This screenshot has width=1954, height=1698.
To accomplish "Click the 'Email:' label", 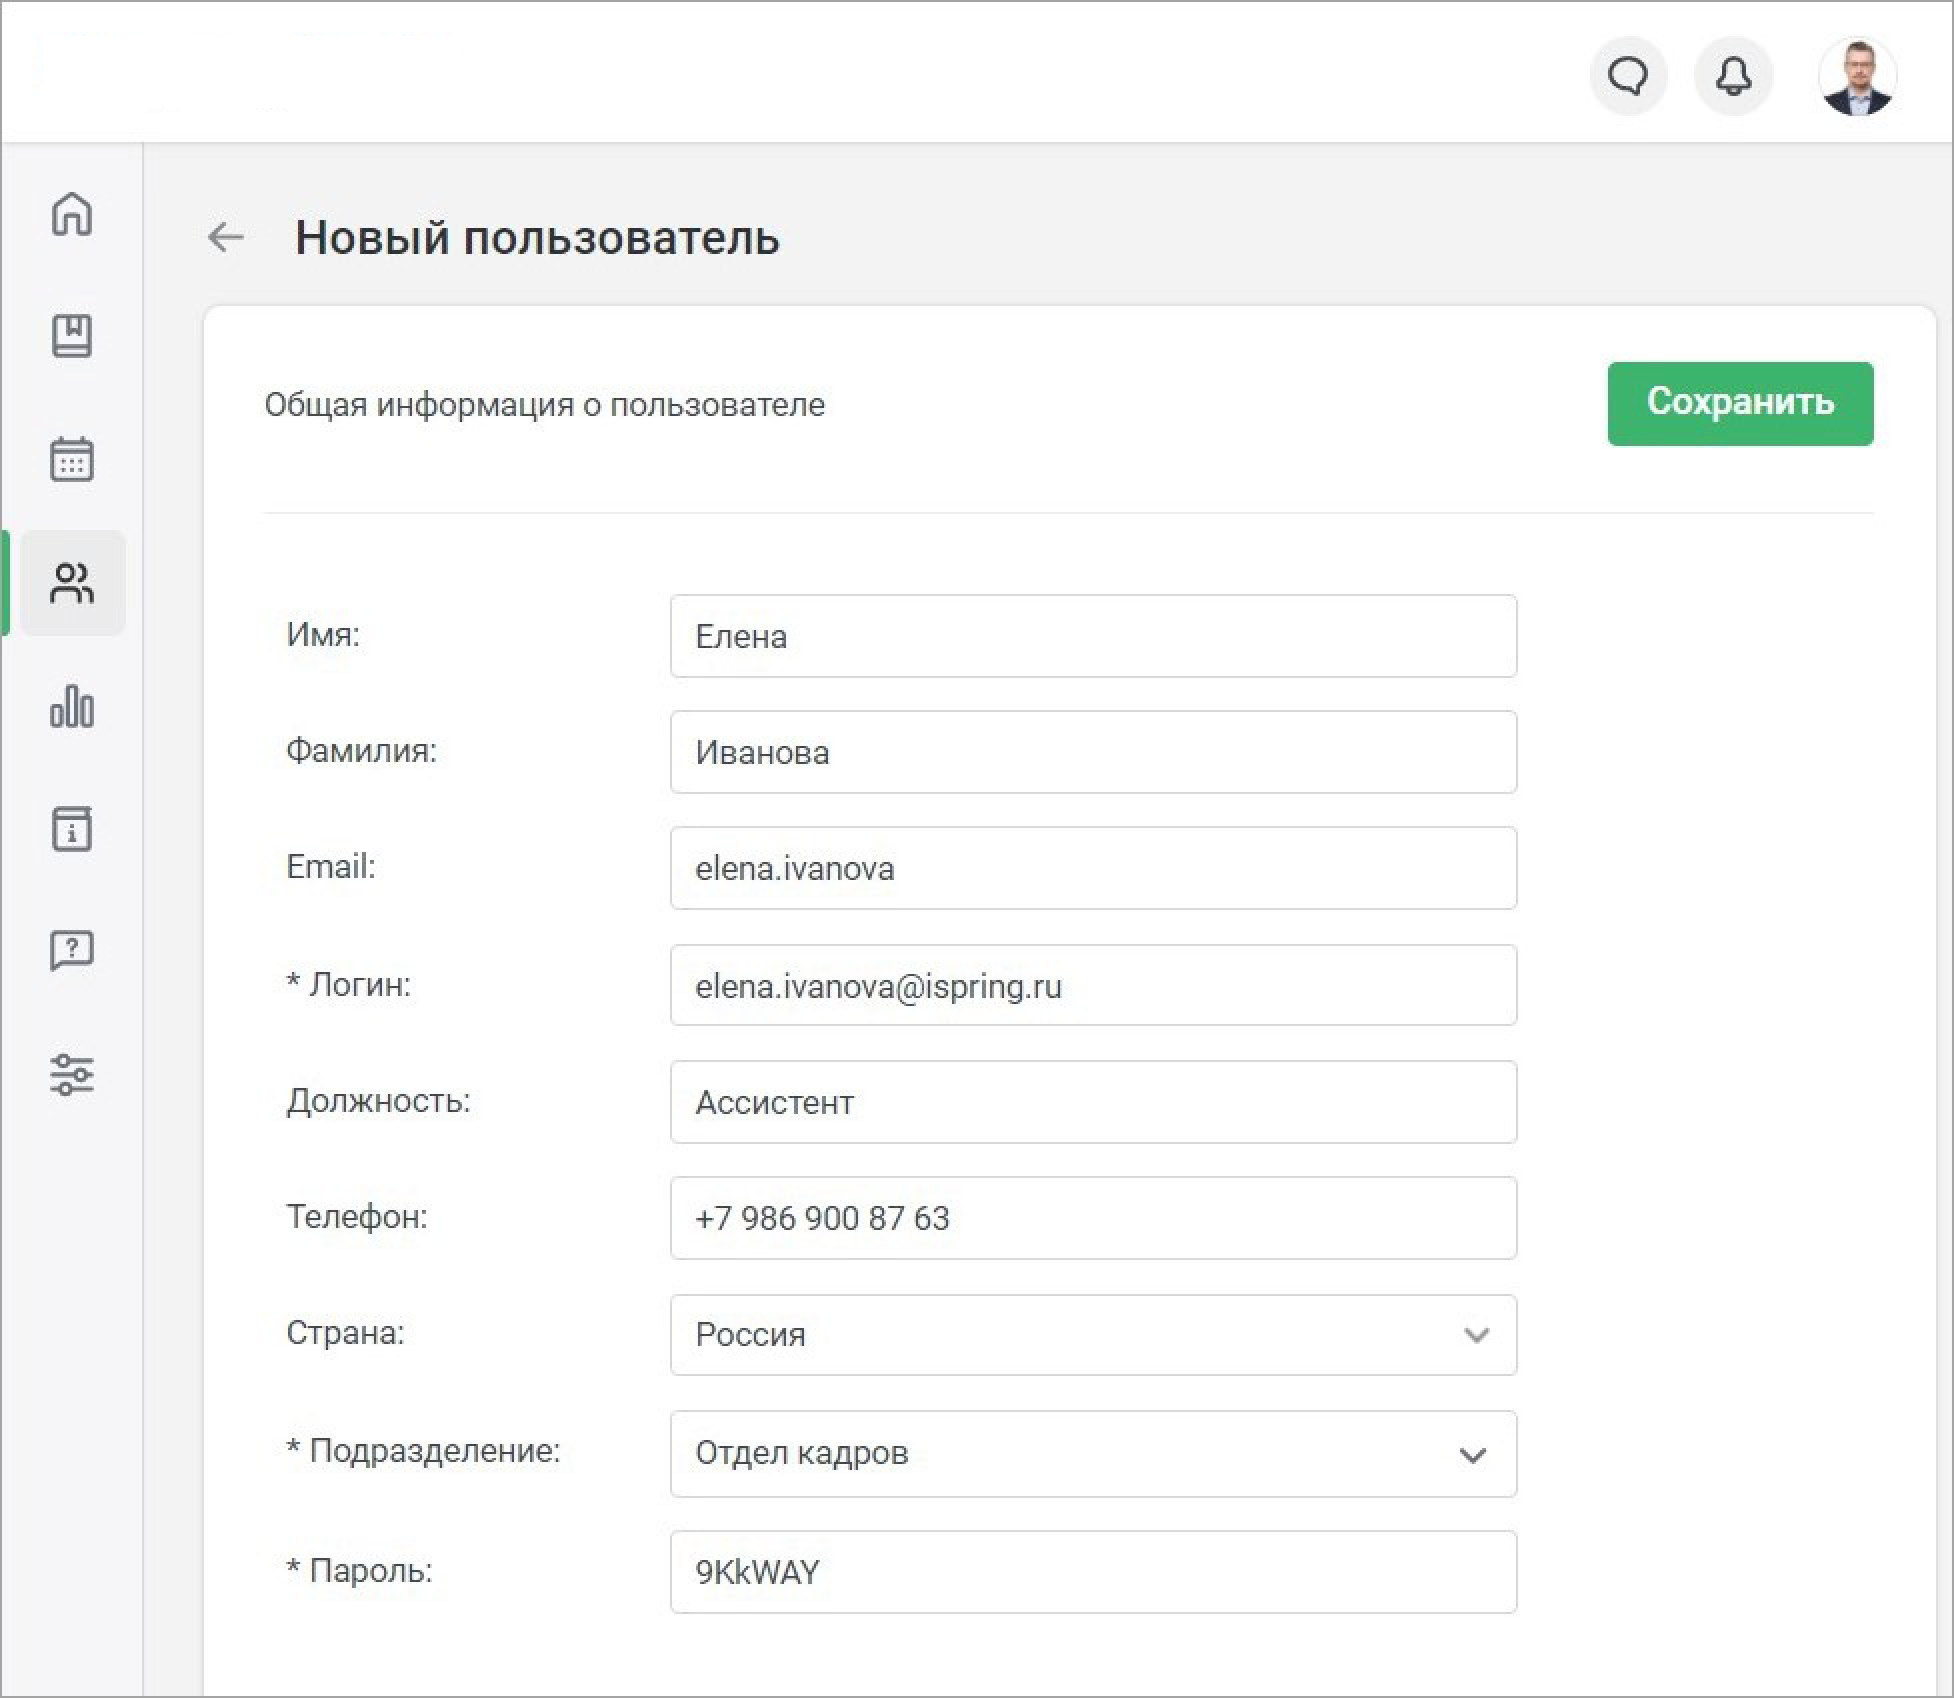I will [x=331, y=867].
